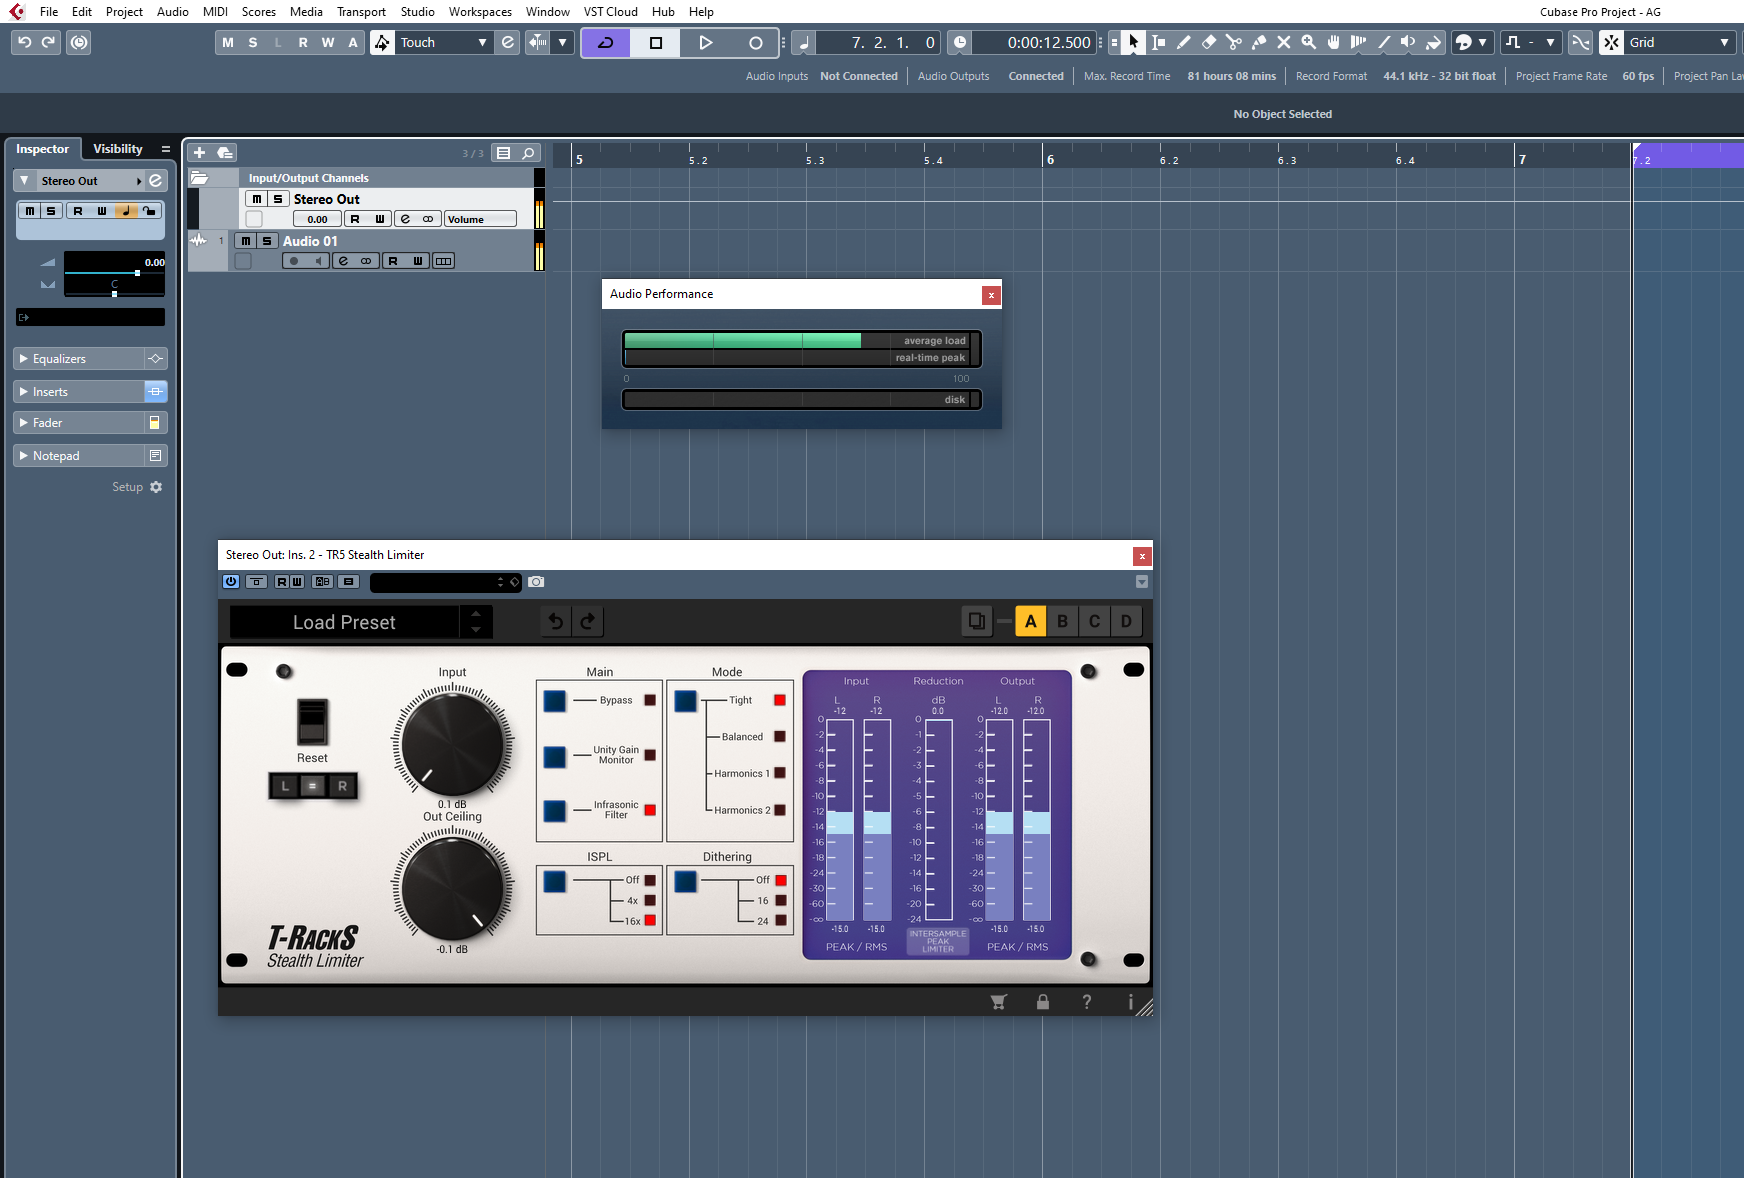This screenshot has width=1744, height=1178.
Task: Select the Split scissors tool
Action: click(x=1233, y=42)
